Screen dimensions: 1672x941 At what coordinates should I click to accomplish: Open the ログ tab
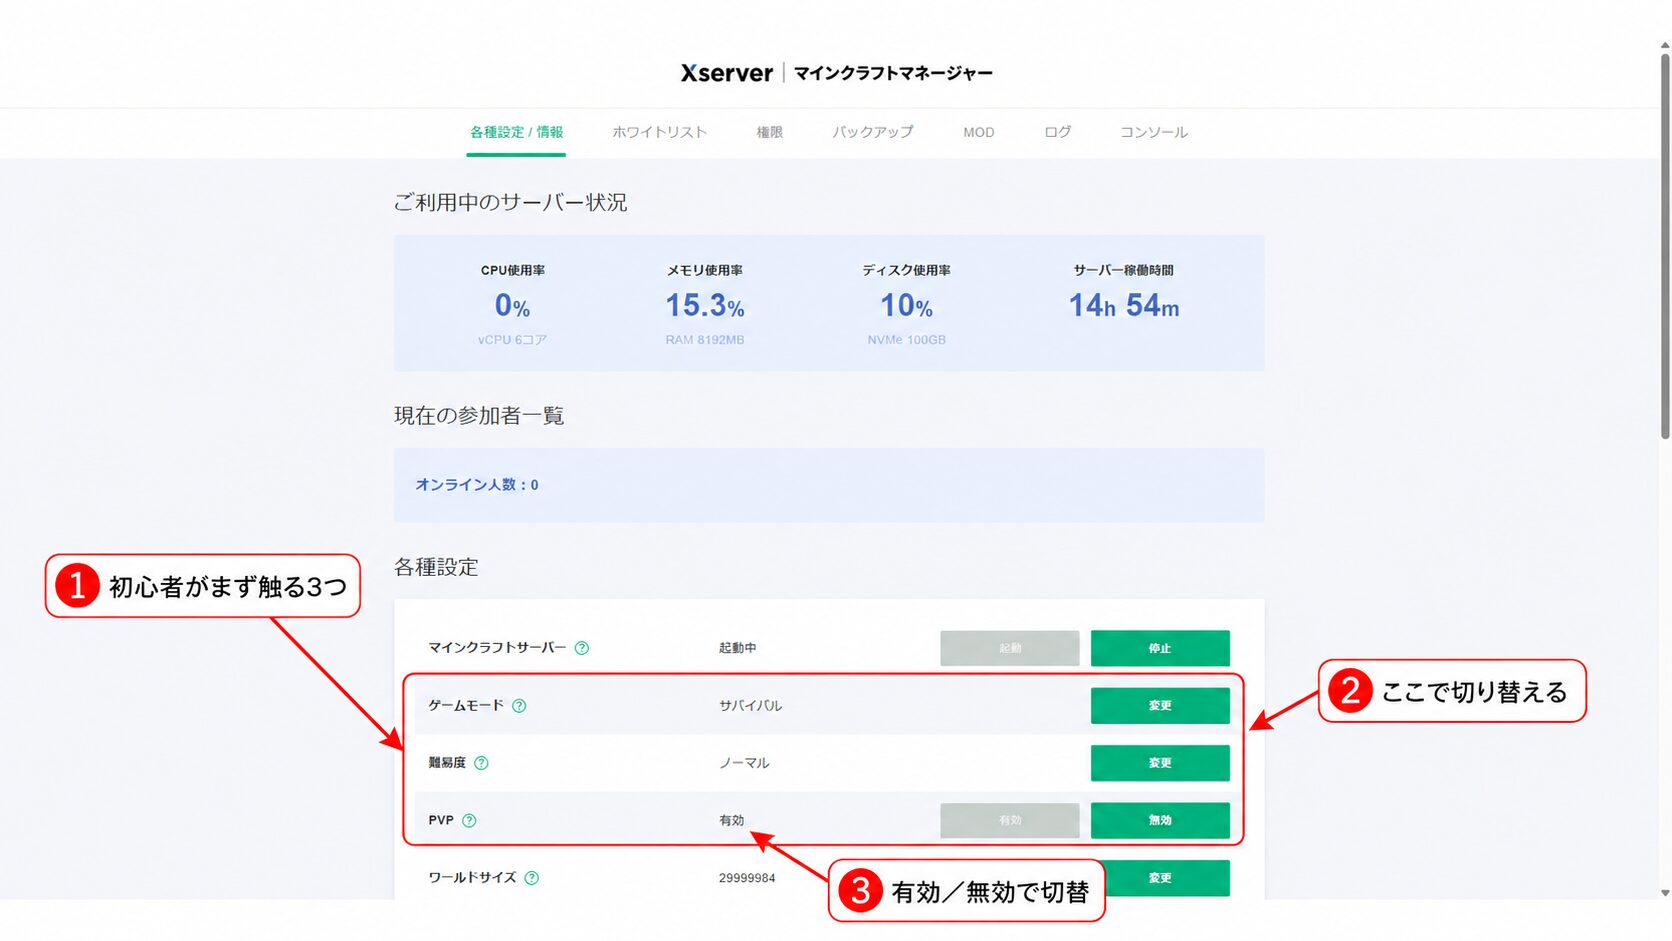tap(1057, 132)
